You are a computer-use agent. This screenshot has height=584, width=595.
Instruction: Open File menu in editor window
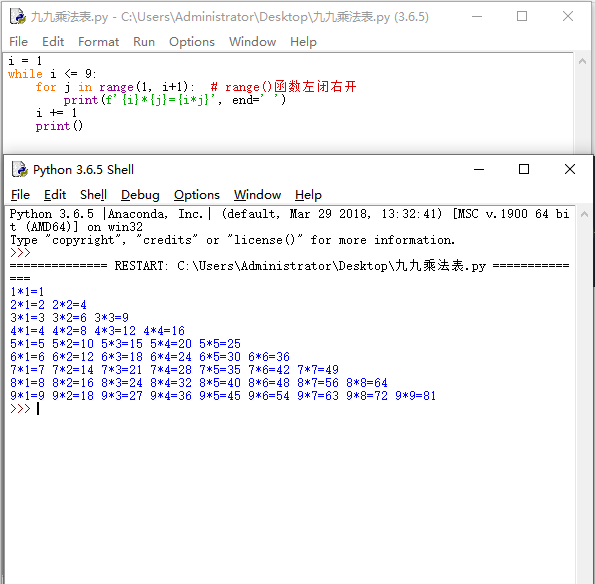click(x=18, y=41)
